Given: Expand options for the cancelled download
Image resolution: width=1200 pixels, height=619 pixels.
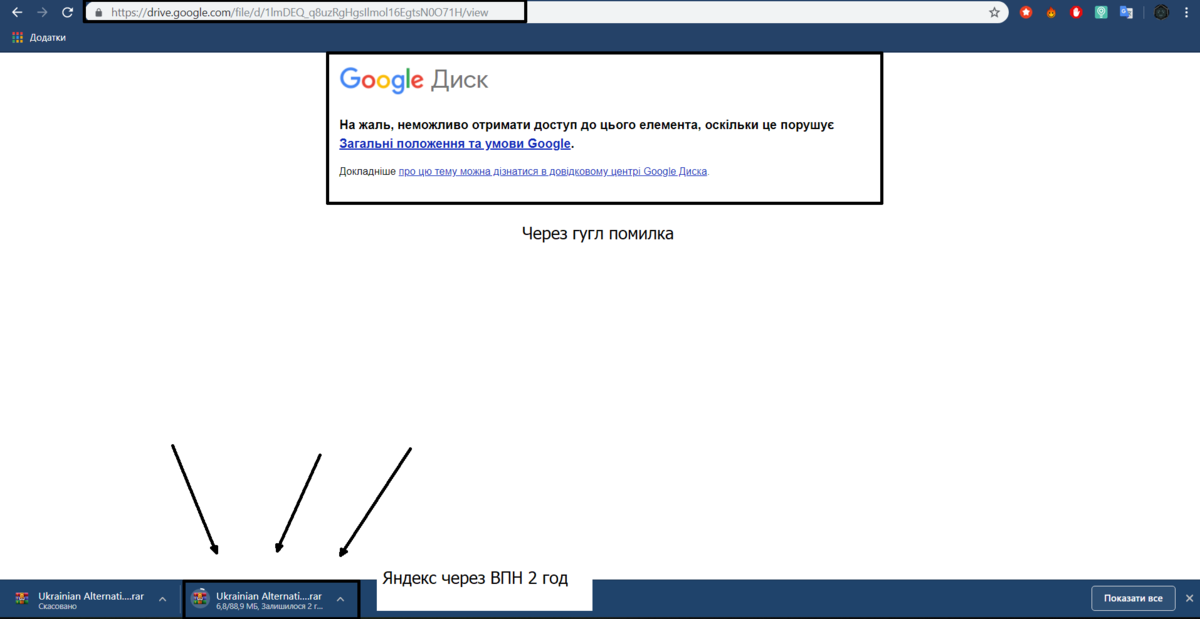Looking at the screenshot, I should [162, 599].
